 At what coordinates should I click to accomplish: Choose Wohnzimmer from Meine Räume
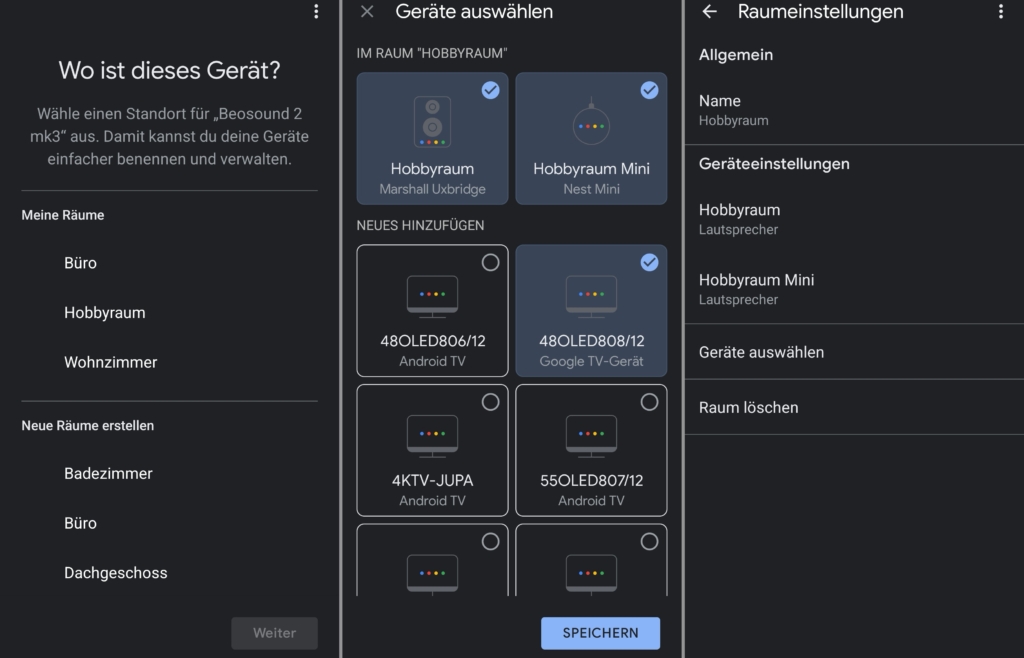(x=110, y=362)
